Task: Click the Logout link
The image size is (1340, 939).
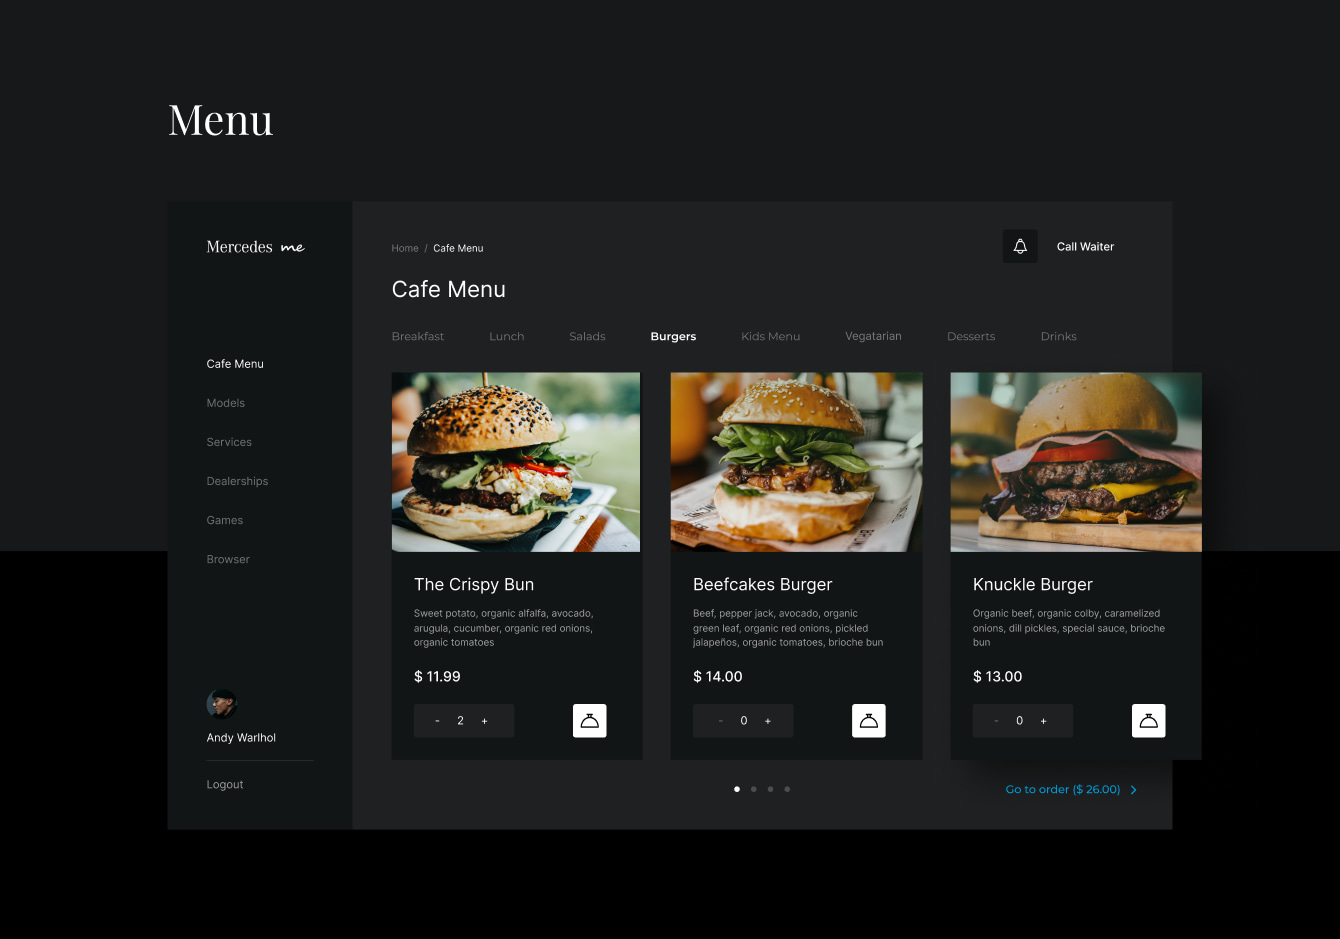Action: [225, 785]
